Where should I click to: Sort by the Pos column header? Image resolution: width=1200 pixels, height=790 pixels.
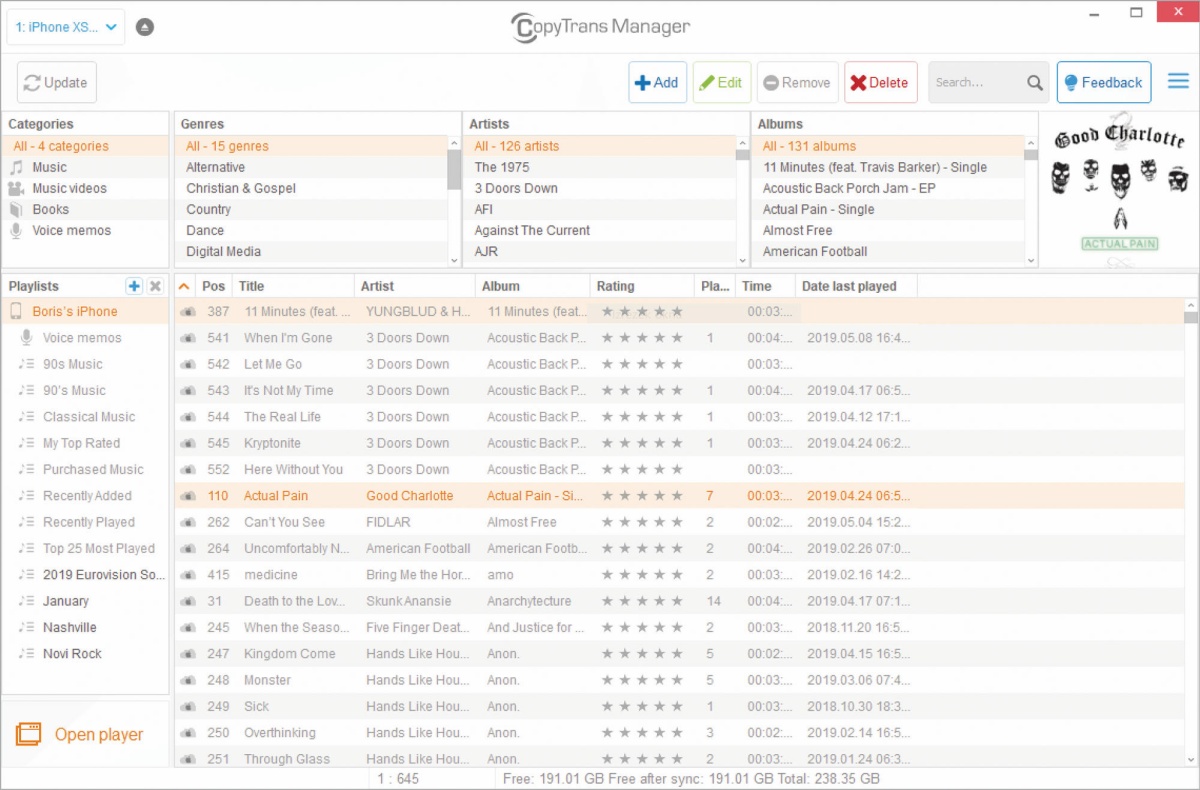point(214,286)
